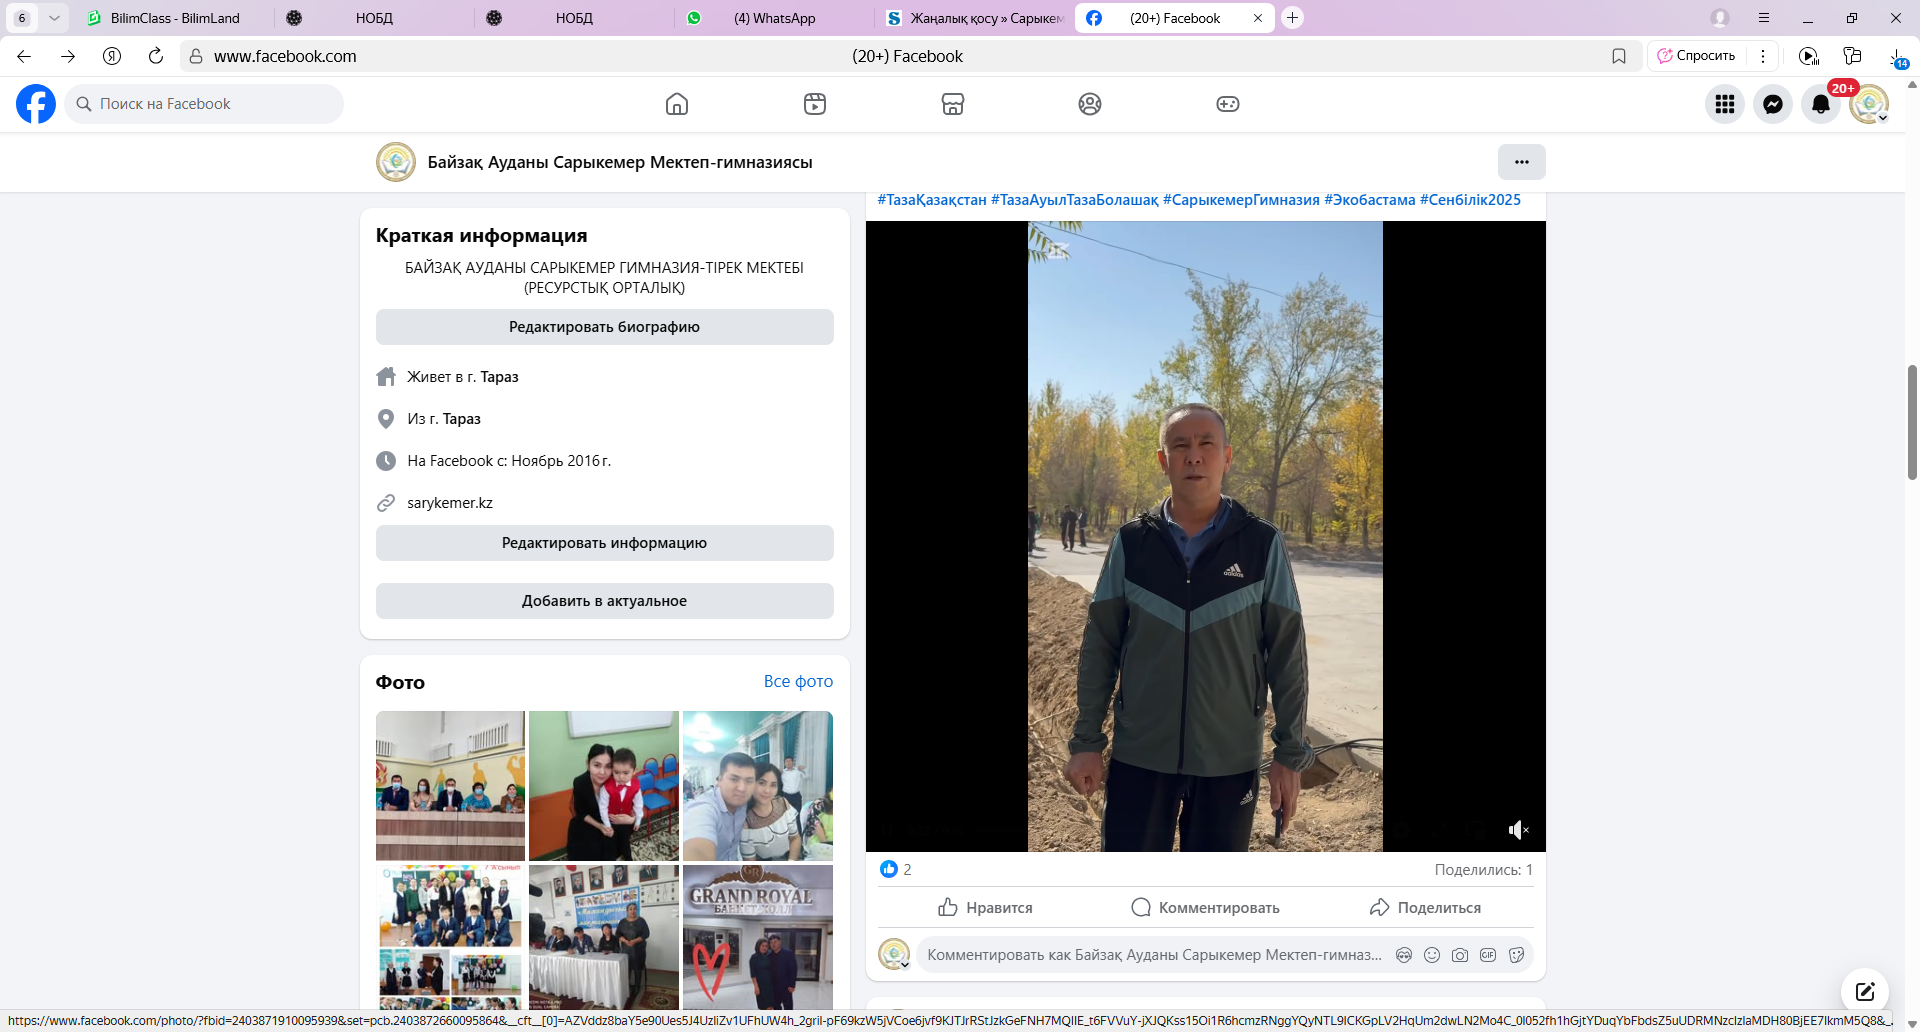Open the Messenger chats icon
Screen dimensions: 1920x1032
[1773, 104]
